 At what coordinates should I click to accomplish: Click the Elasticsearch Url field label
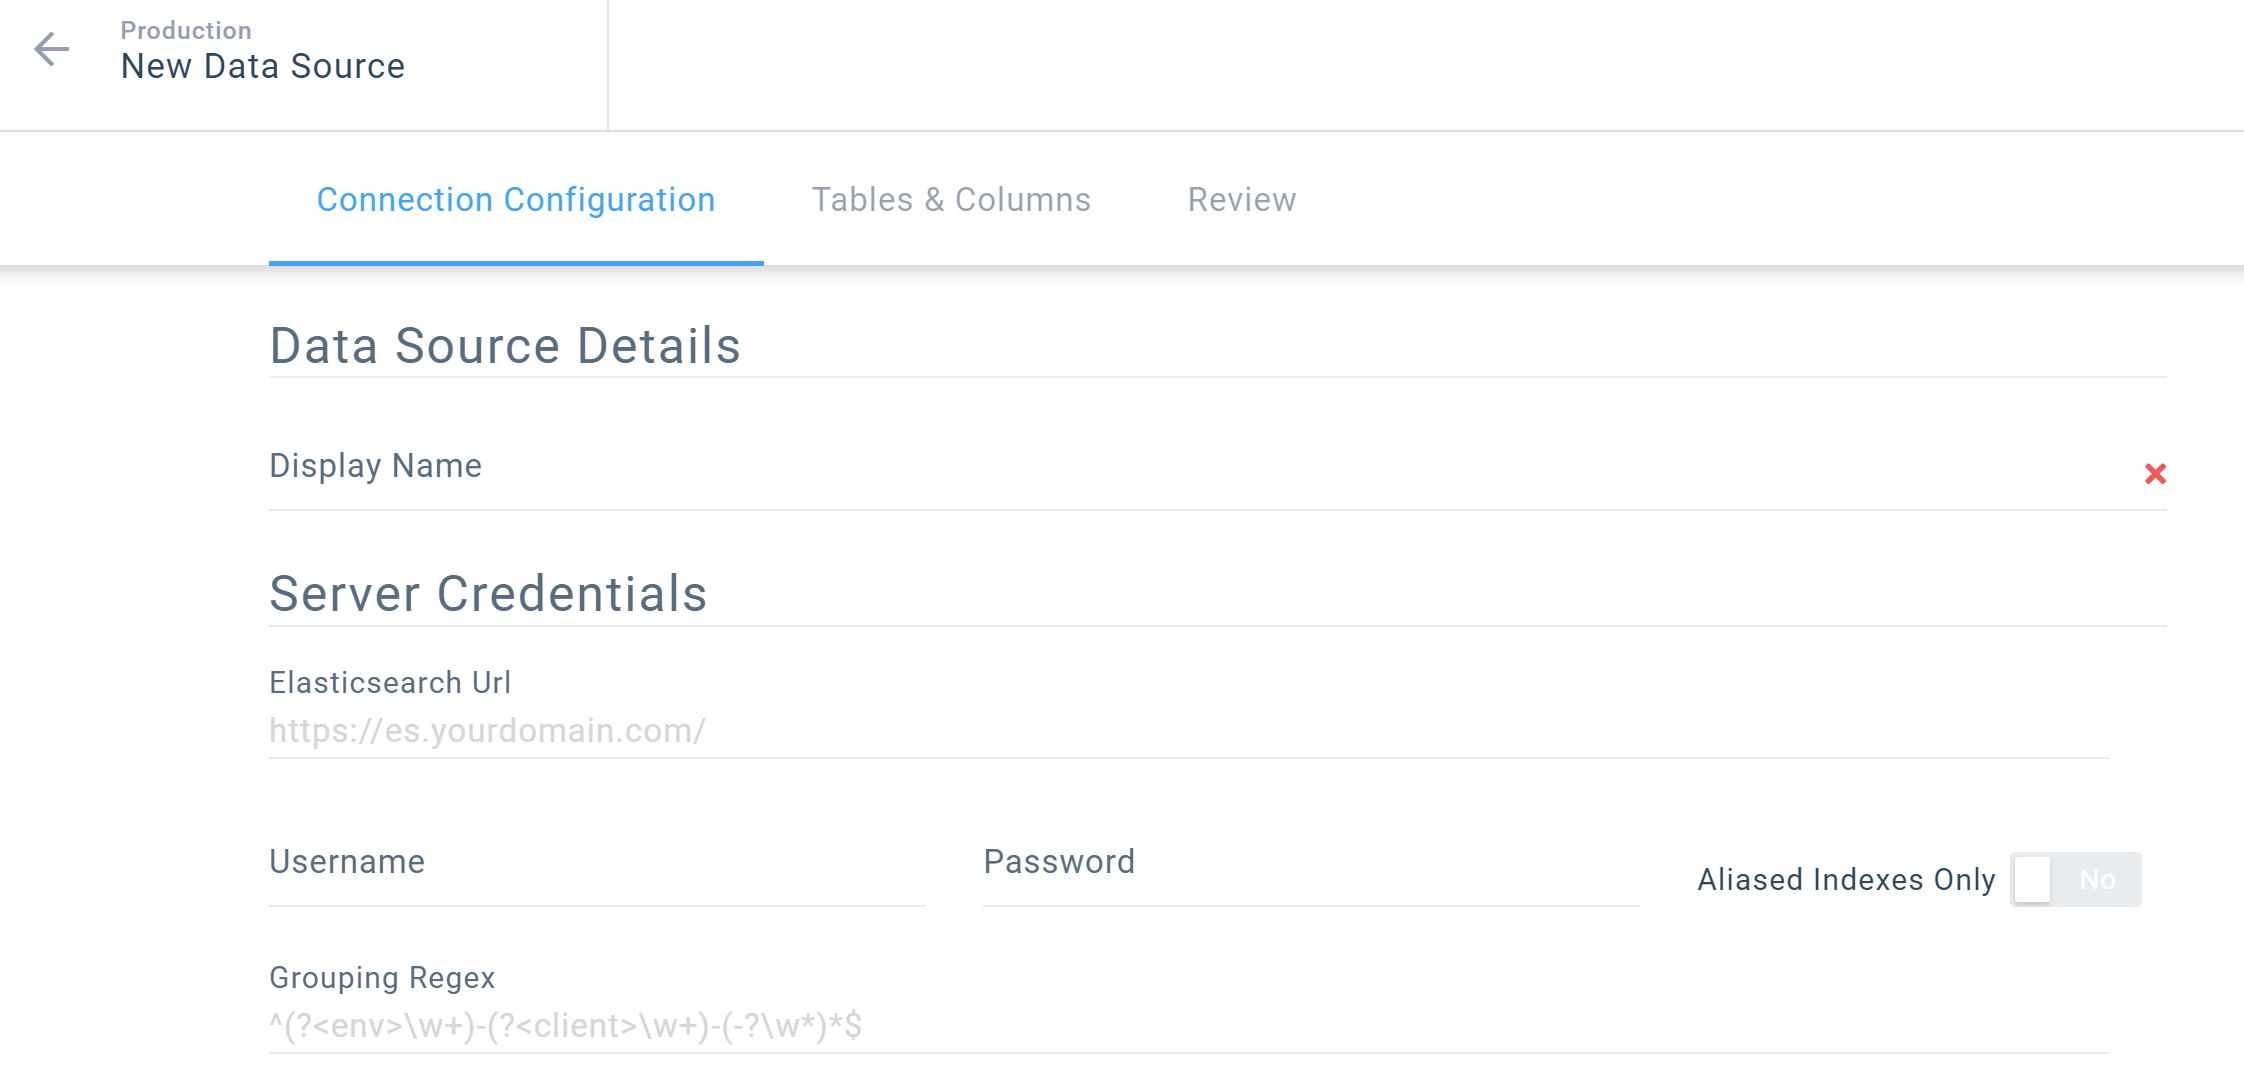click(390, 682)
